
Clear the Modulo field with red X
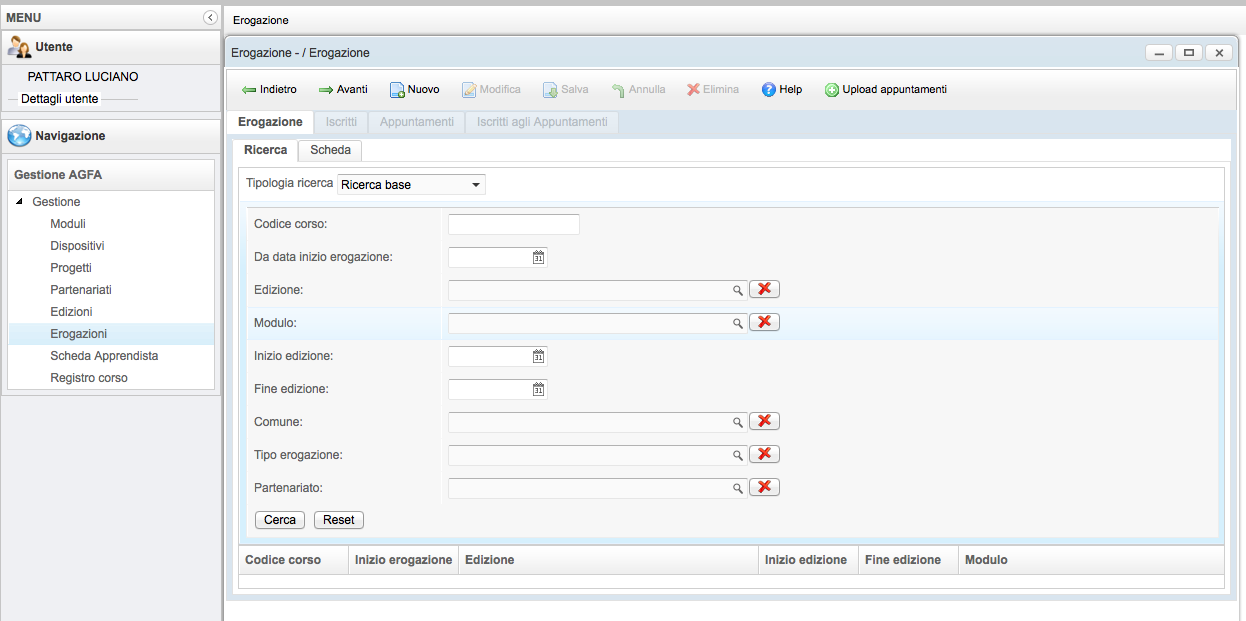click(764, 322)
